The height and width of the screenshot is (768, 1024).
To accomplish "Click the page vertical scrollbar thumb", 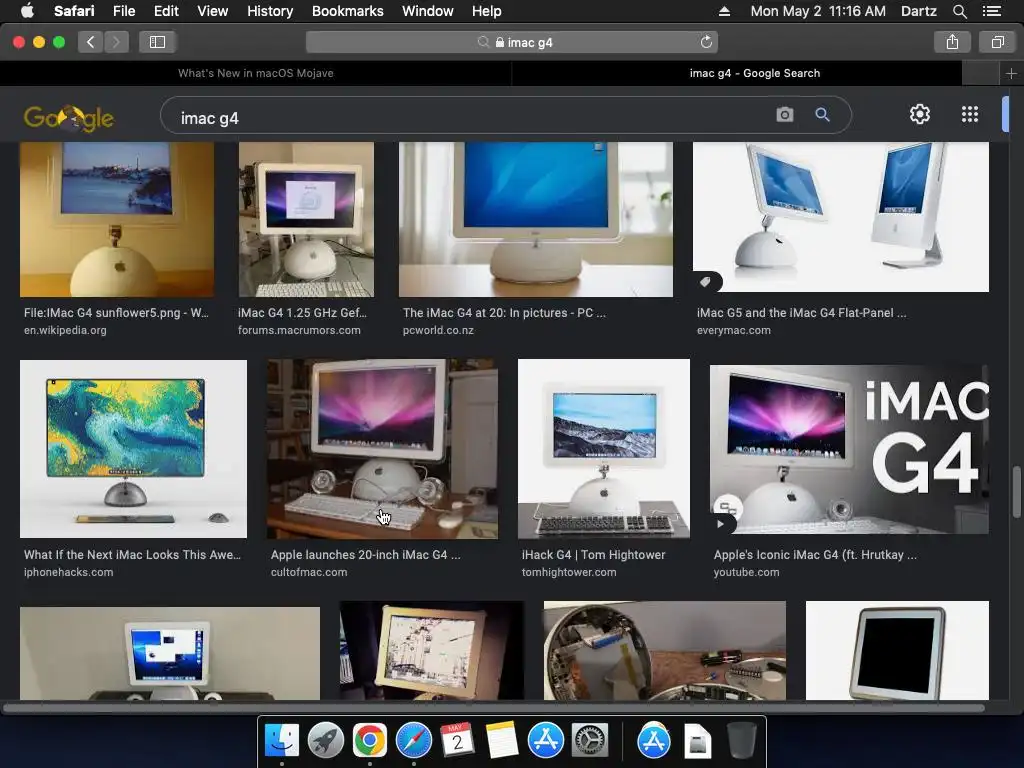I will click(1016, 491).
